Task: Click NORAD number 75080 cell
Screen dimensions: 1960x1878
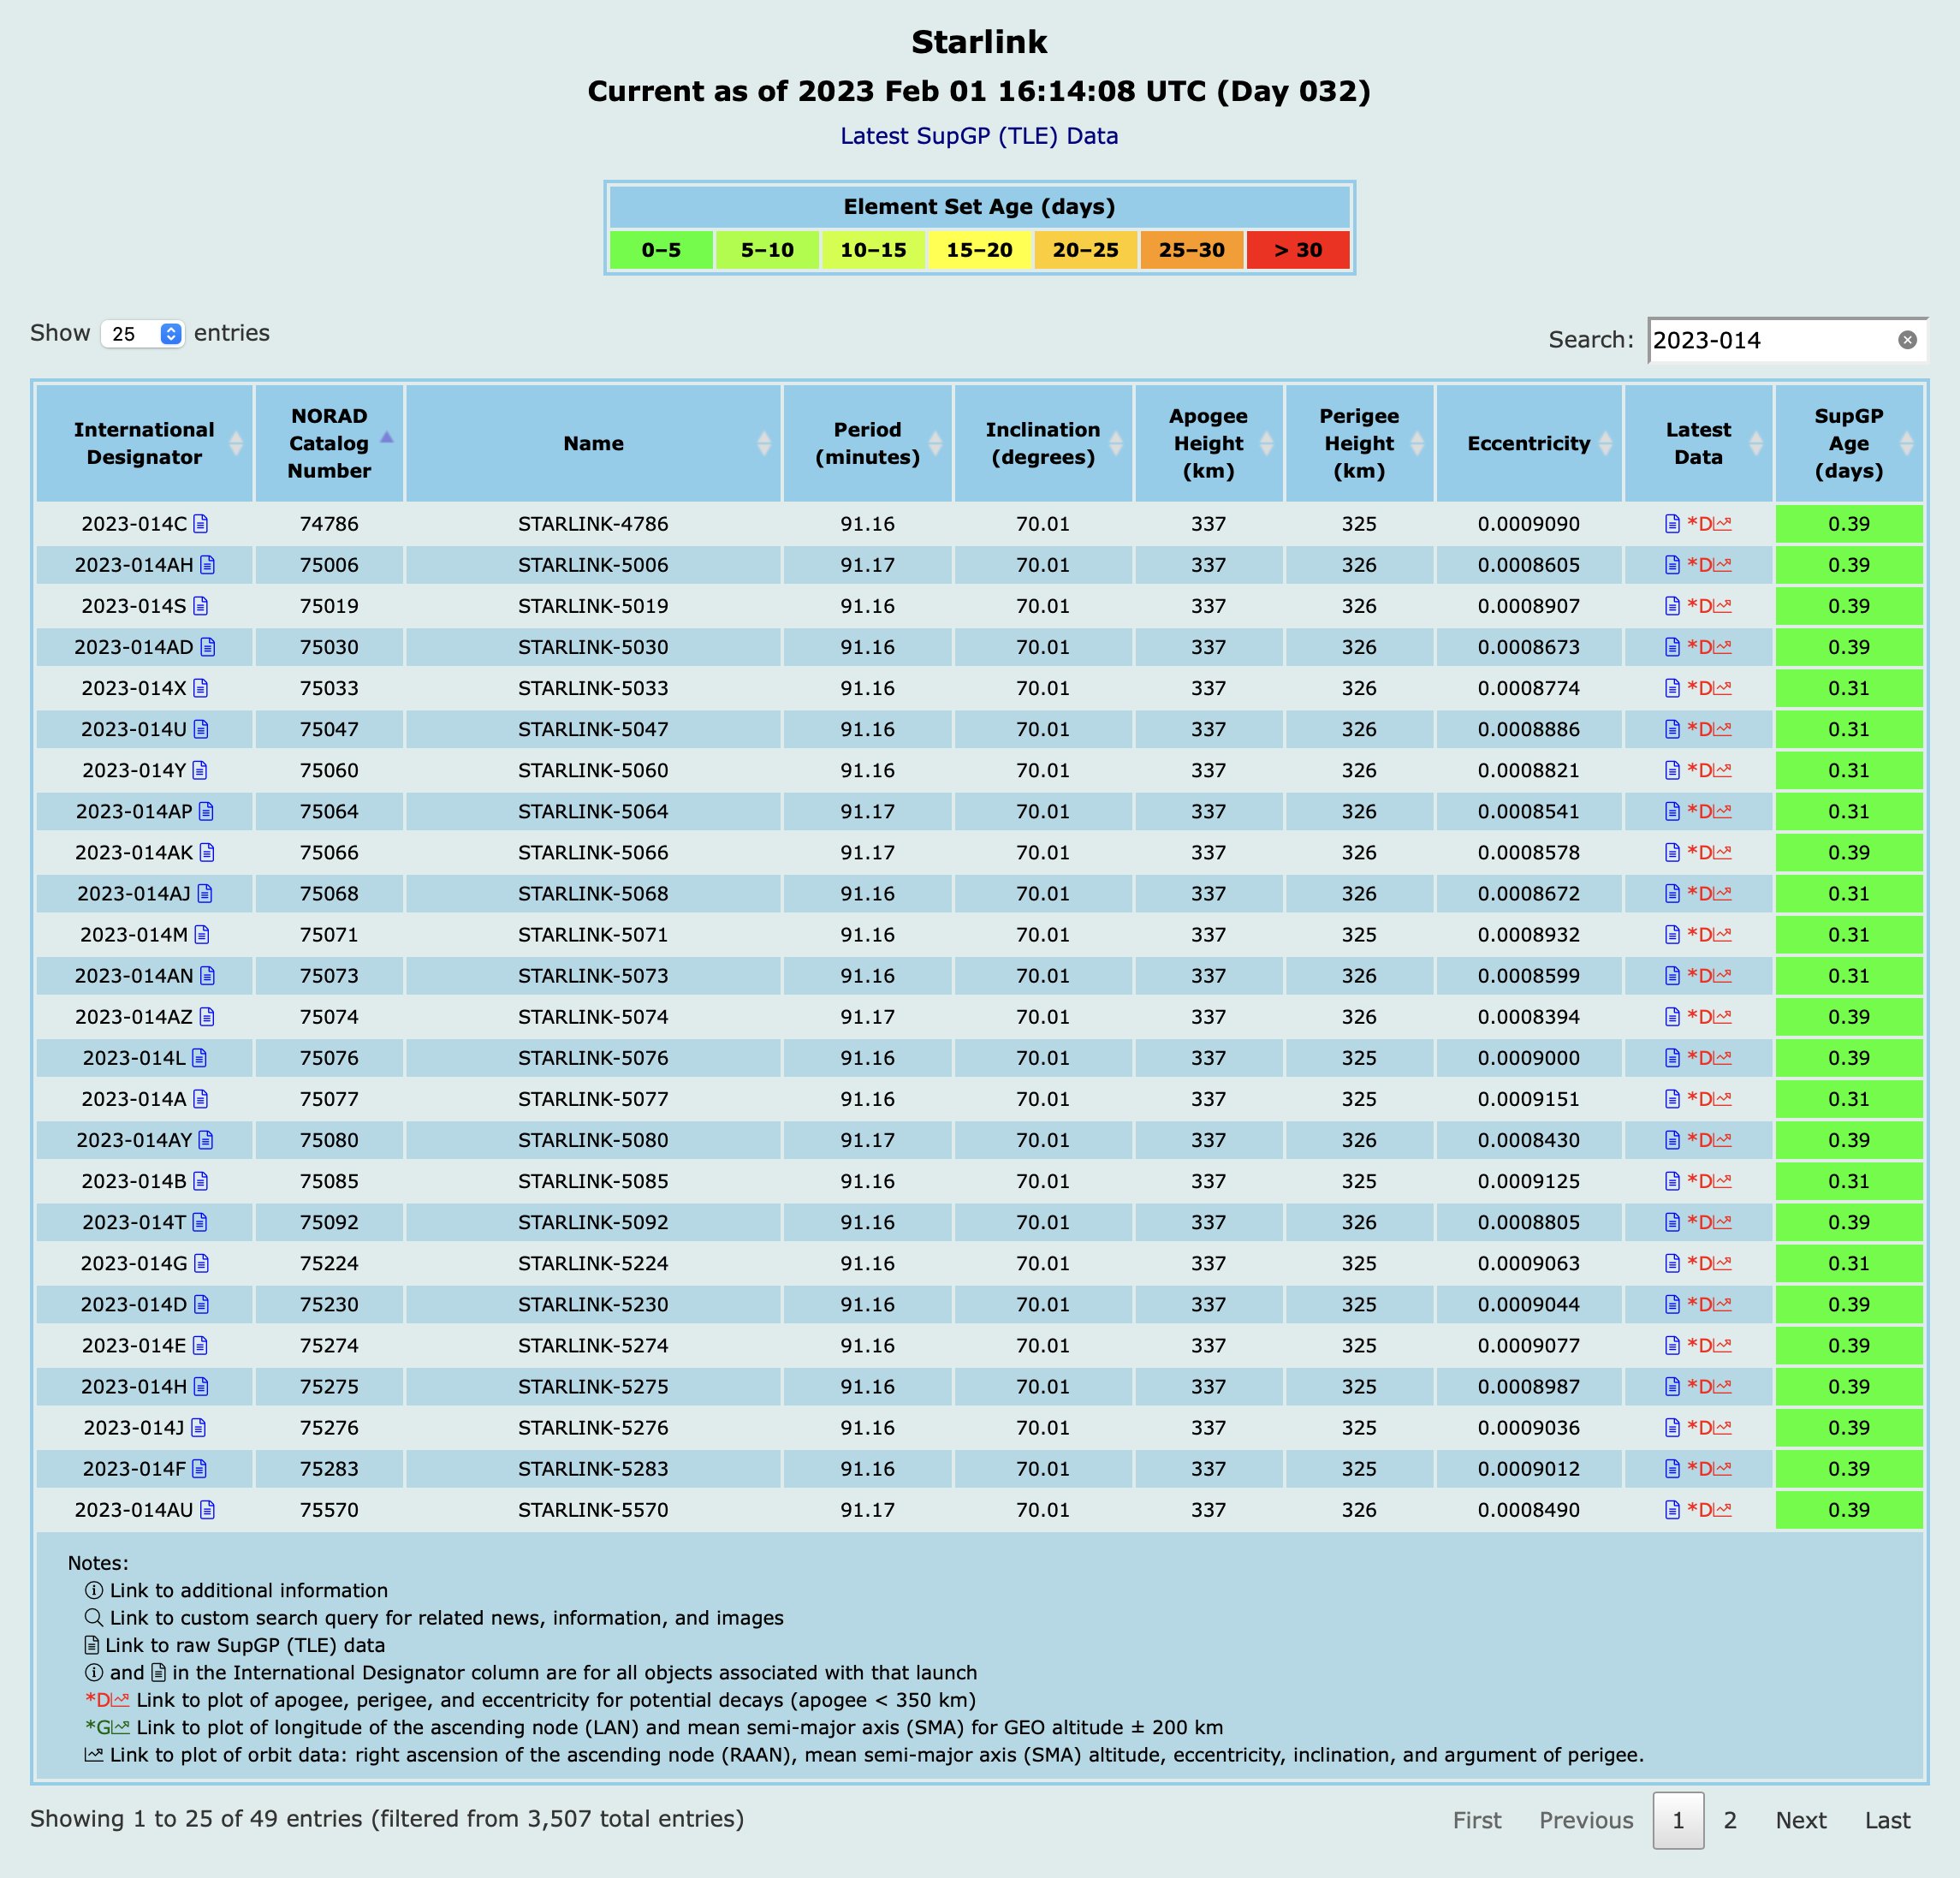Action: 329,1140
